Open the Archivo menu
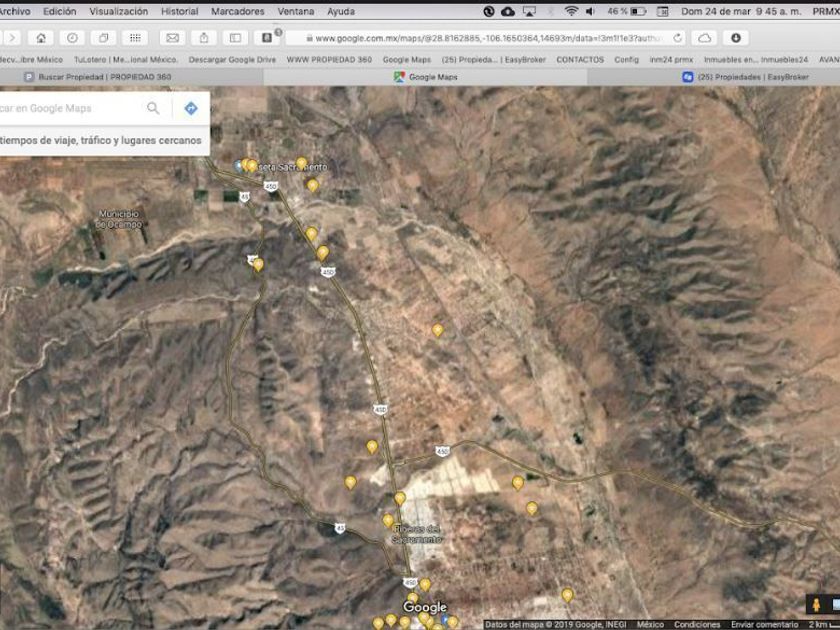Image resolution: width=840 pixels, height=630 pixels. pyautogui.click(x=15, y=11)
